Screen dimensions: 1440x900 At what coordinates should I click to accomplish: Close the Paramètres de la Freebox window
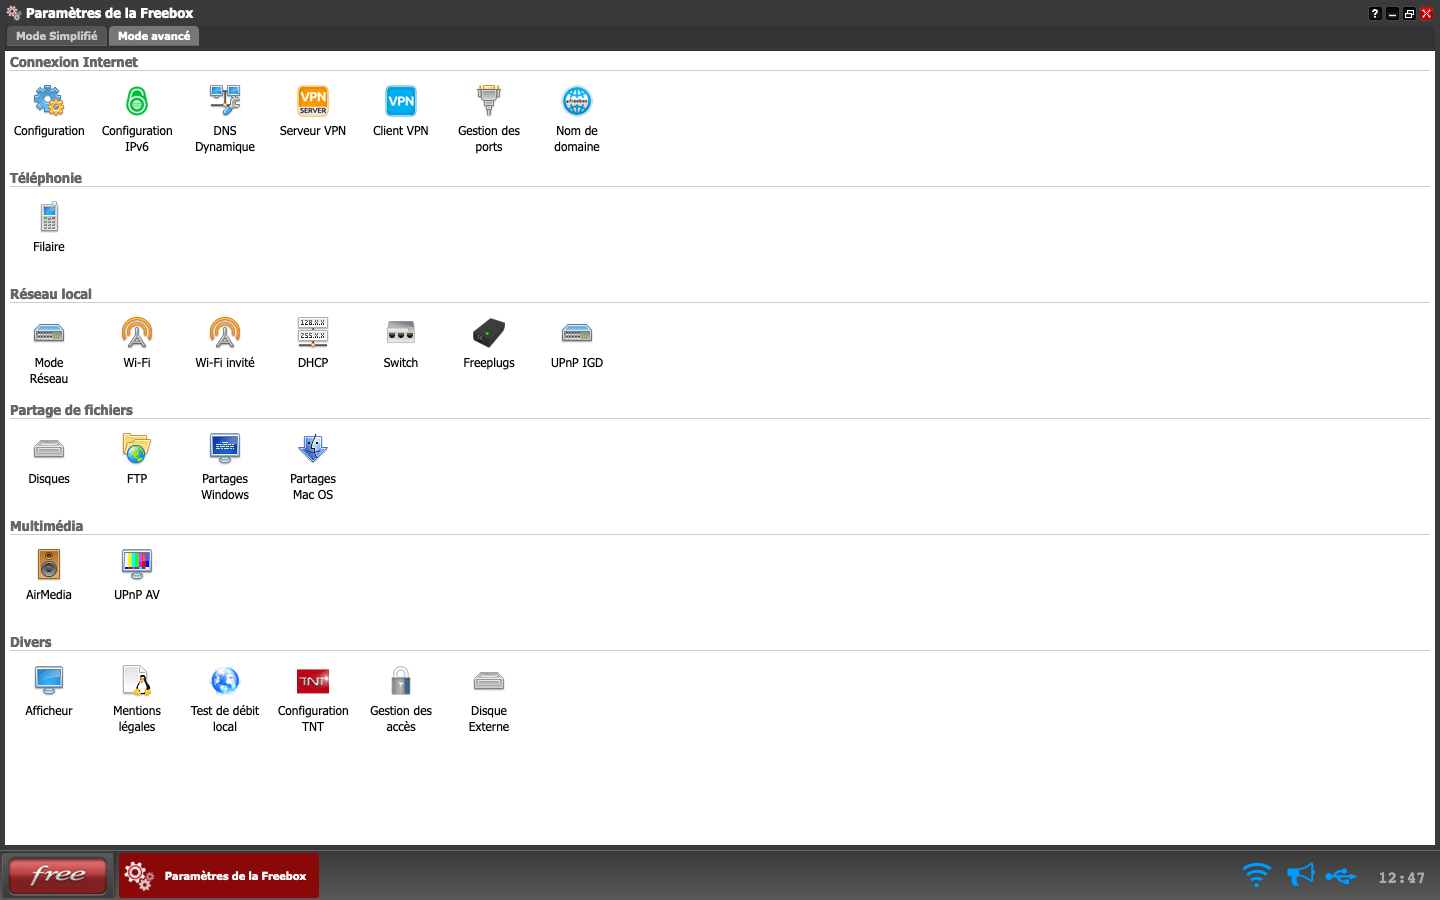[x=1427, y=13]
